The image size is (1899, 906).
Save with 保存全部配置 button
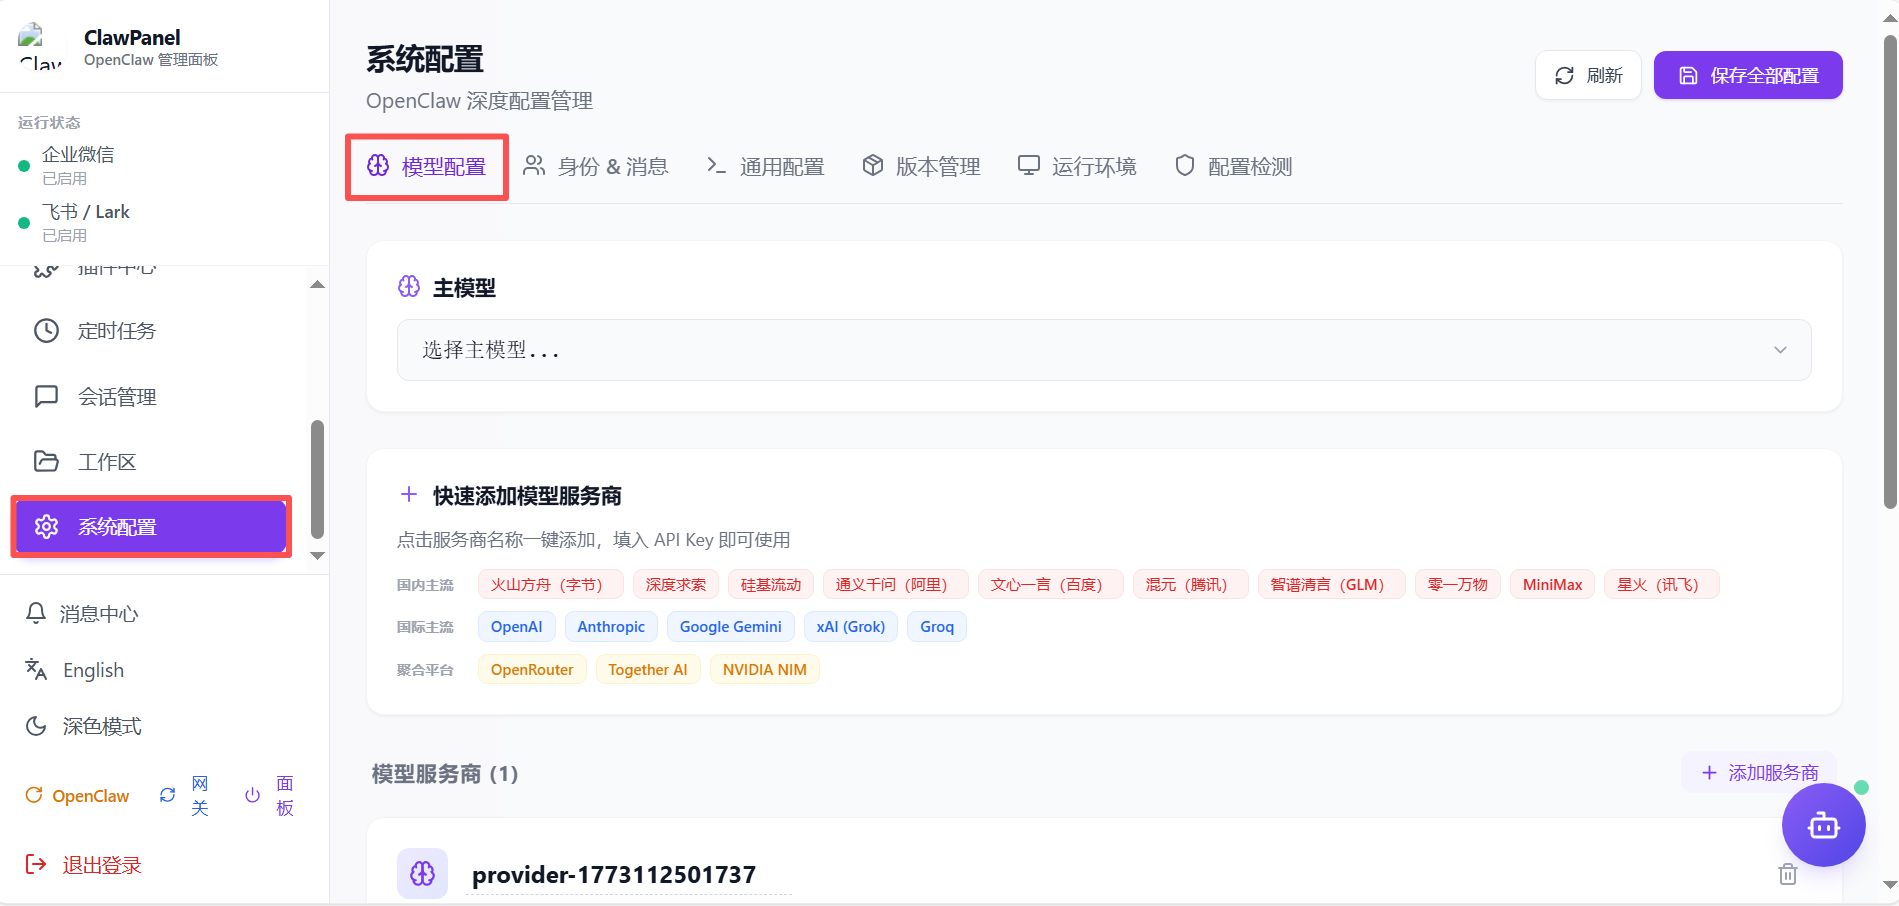tap(1748, 75)
